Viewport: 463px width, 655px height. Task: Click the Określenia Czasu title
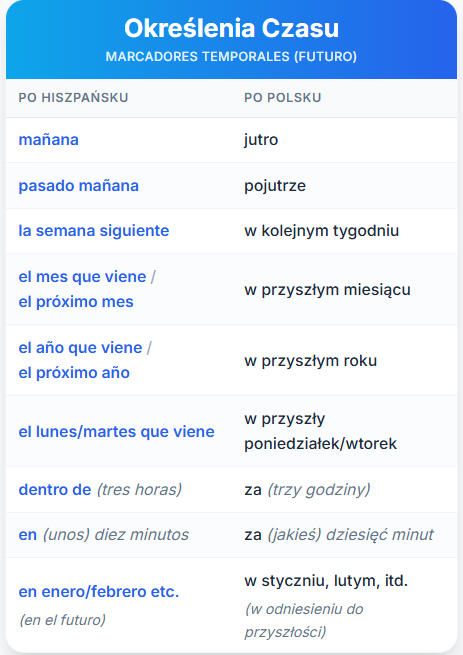coord(231,28)
